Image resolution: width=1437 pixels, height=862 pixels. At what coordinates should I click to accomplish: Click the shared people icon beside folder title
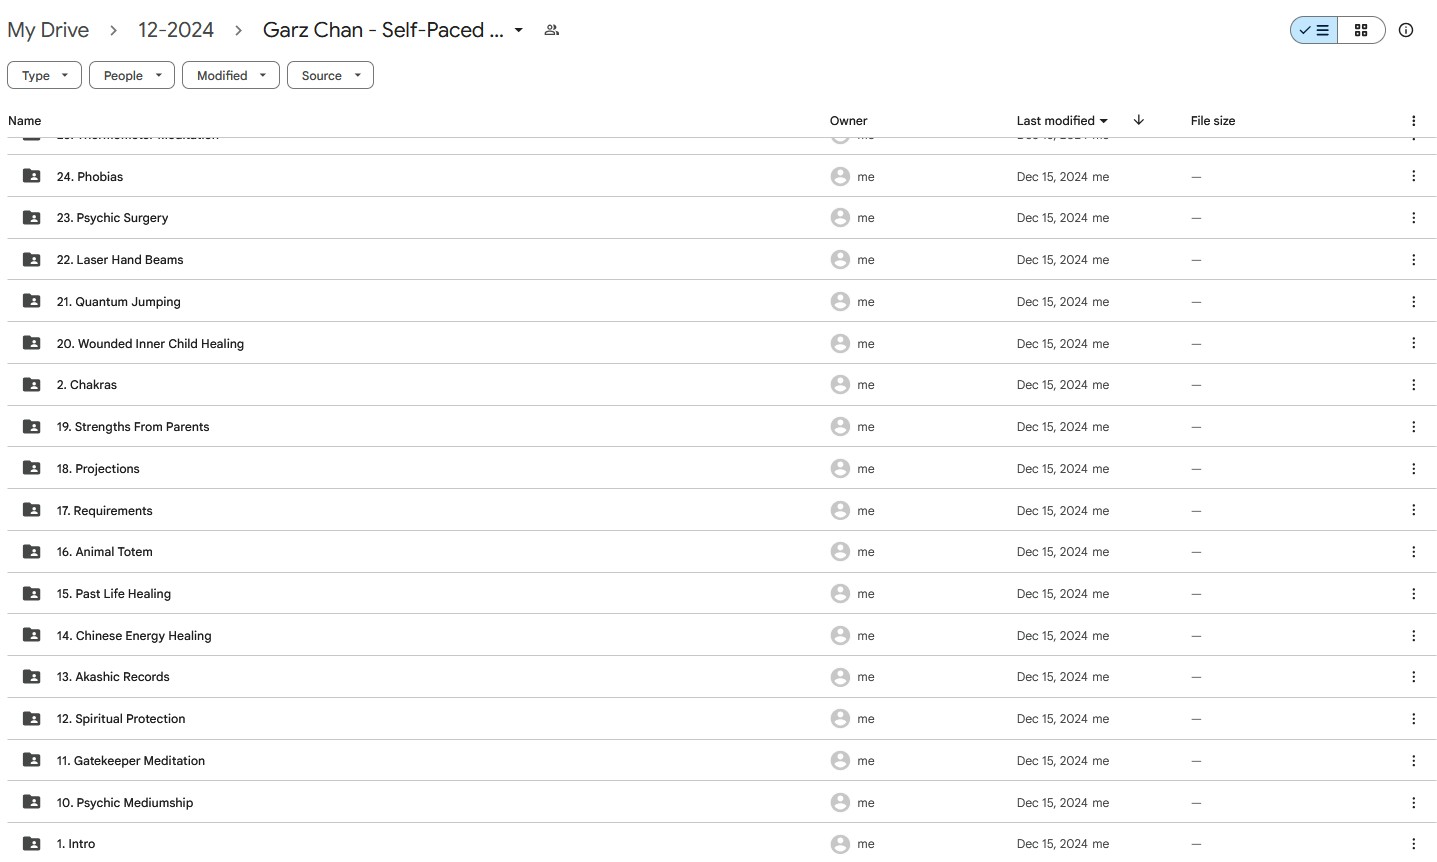pos(551,30)
